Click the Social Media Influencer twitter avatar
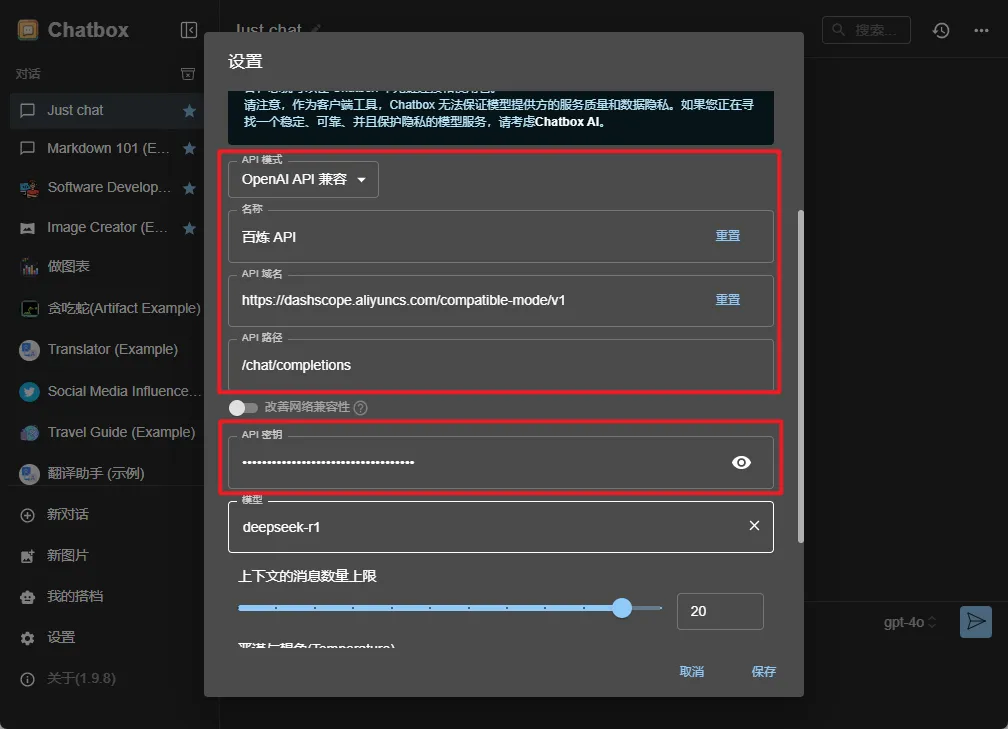The width and height of the screenshot is (1008, 729). 29,392
